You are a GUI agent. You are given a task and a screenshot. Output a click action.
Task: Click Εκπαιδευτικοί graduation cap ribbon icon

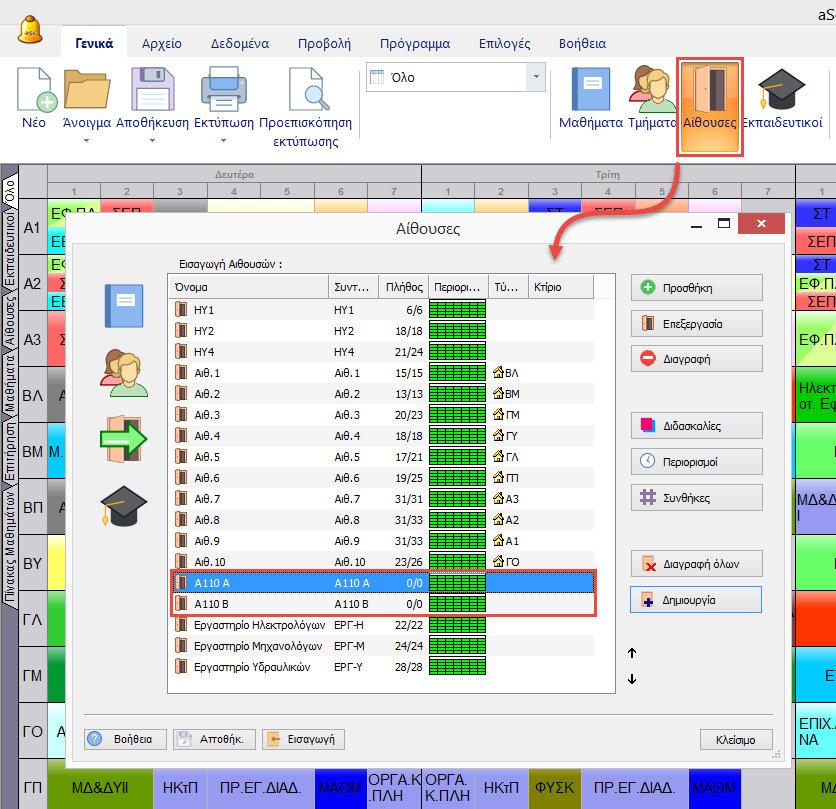pos(782,92)
